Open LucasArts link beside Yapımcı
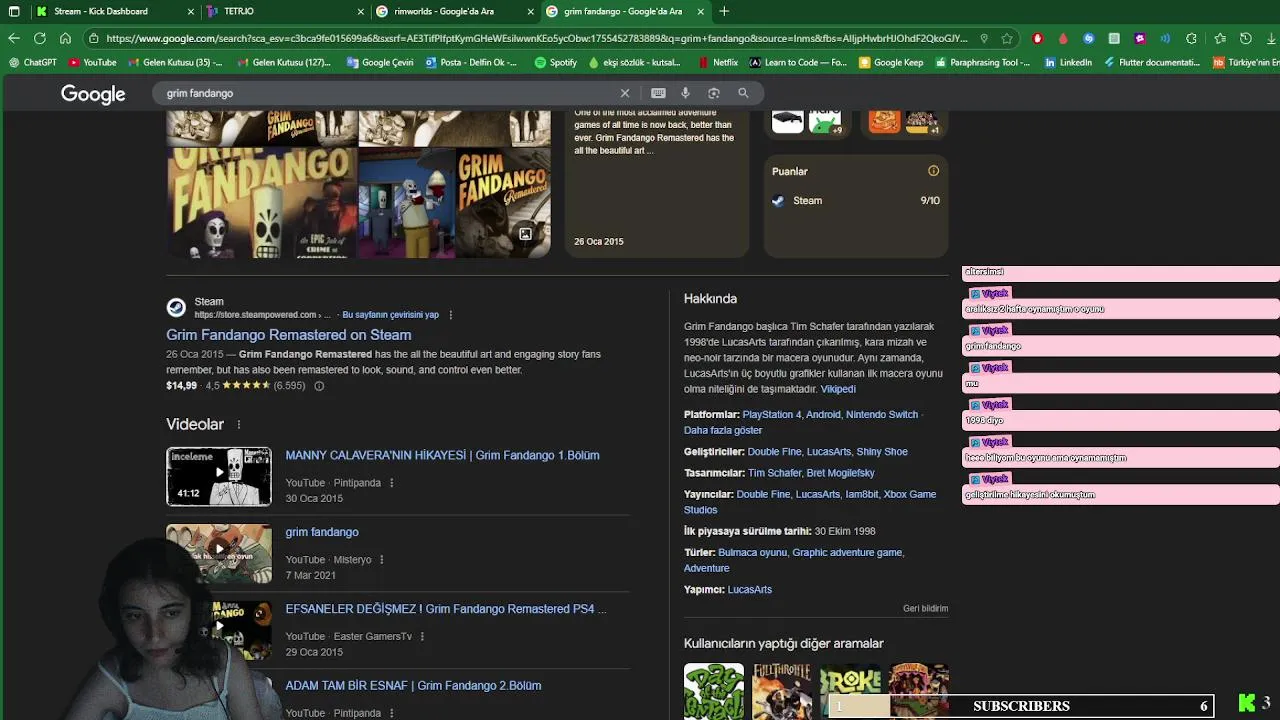The width and height of the screenshot is (1280, 720). pos(750,590)
